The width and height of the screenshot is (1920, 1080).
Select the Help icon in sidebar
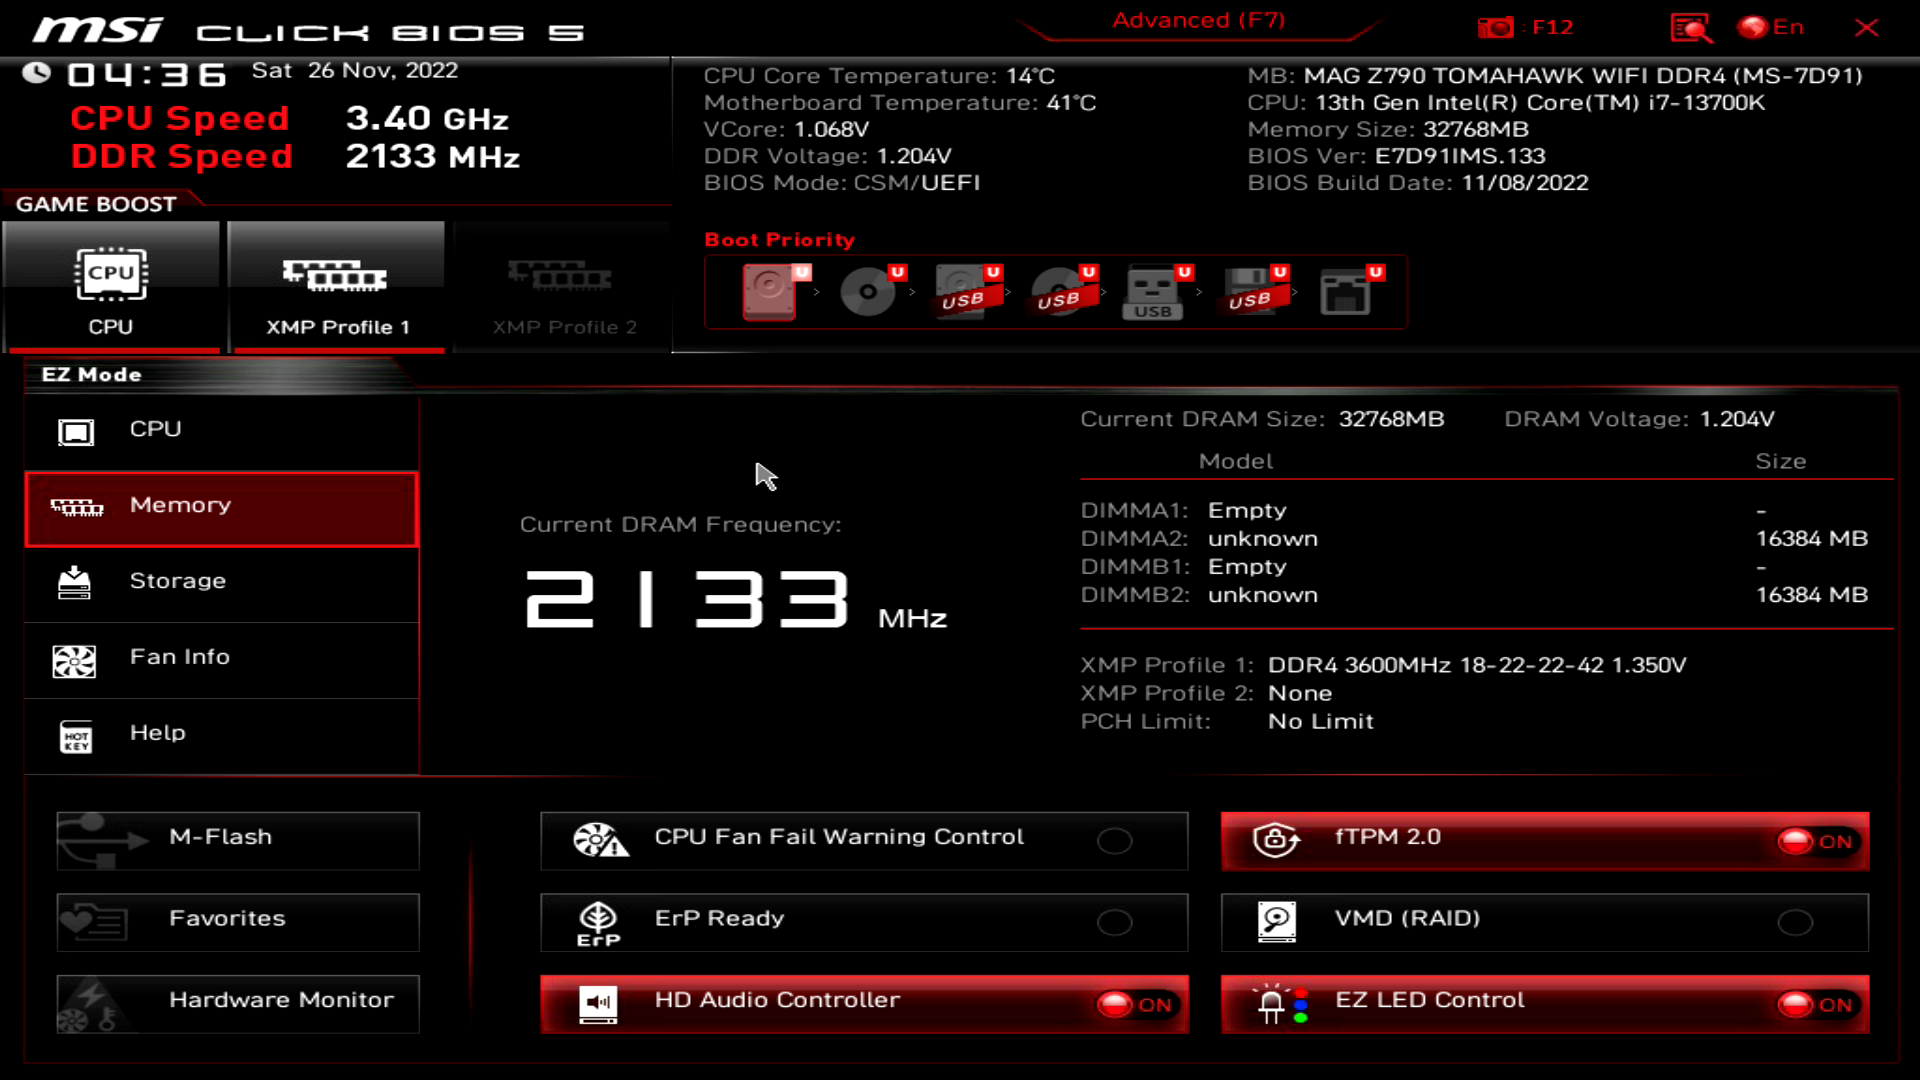[x=75, y=735]
